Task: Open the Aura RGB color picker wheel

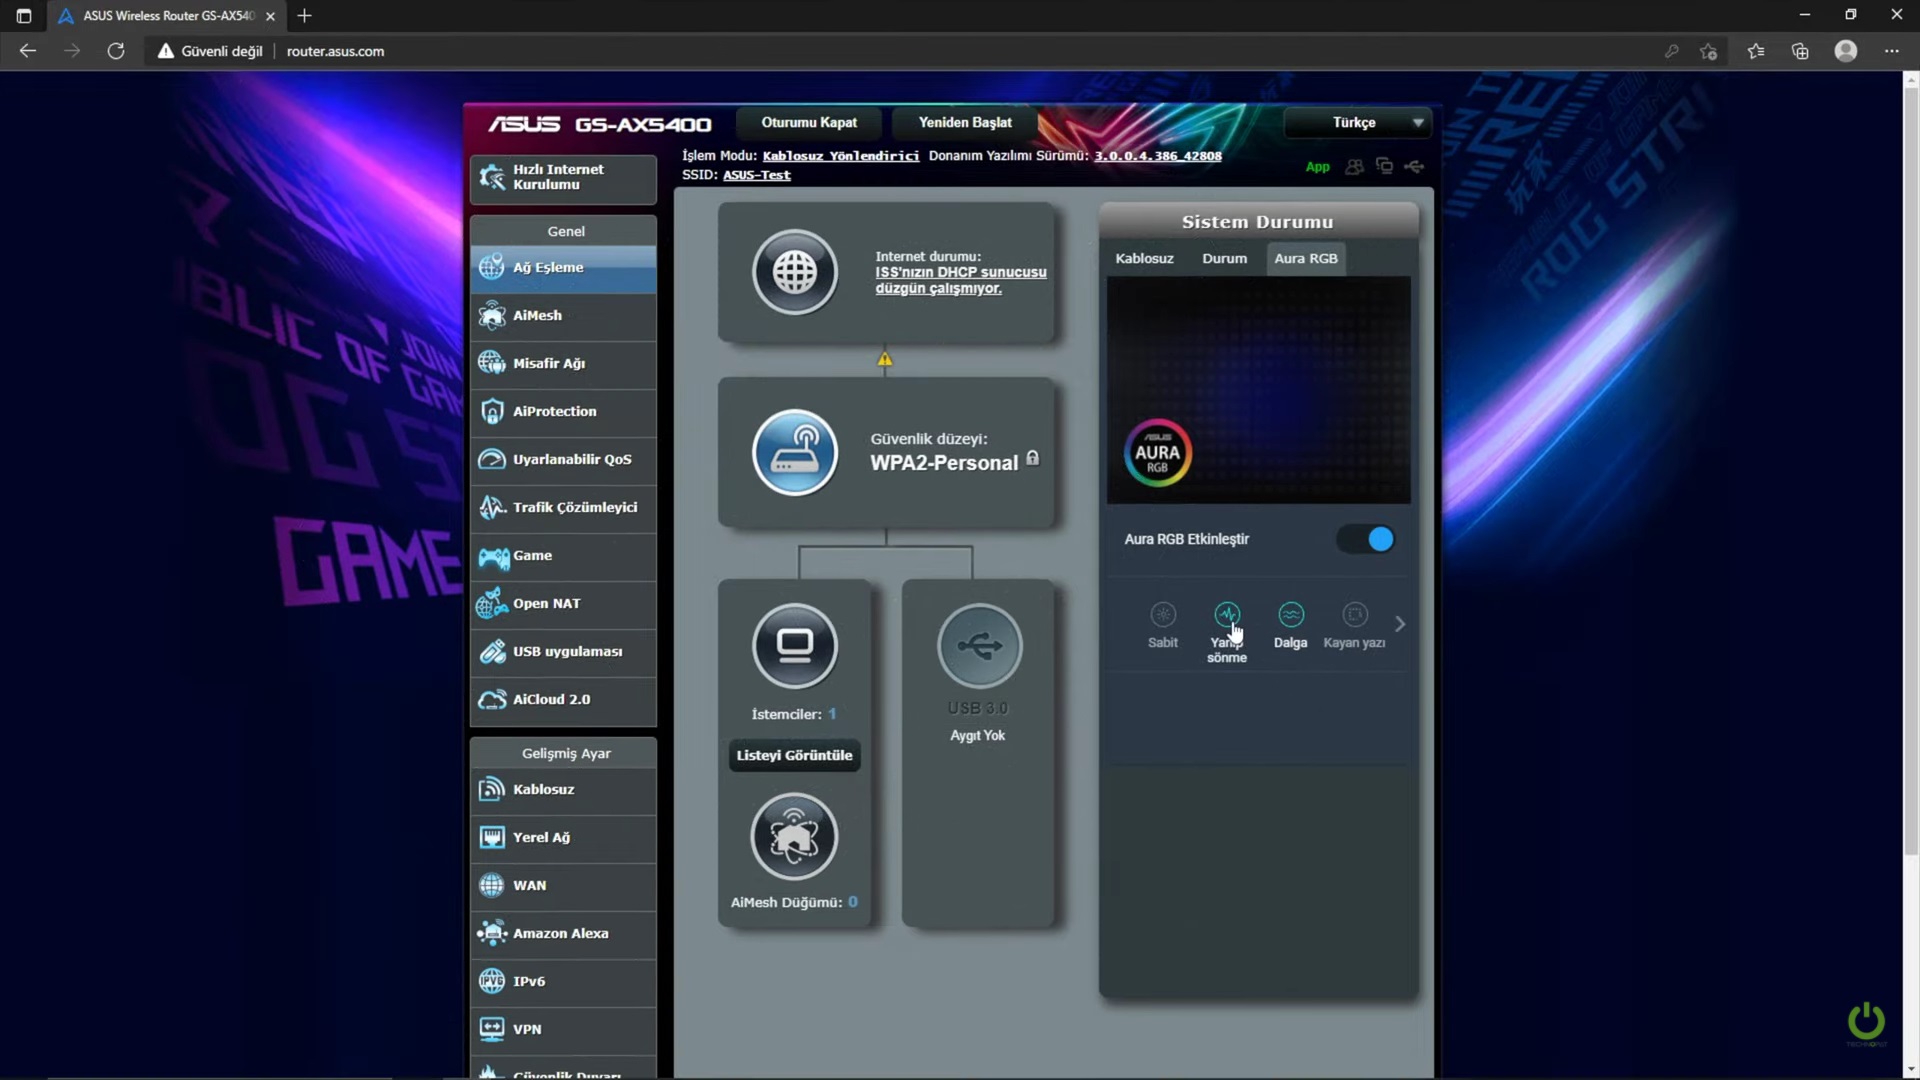Action: click(x=1157, y=453)
